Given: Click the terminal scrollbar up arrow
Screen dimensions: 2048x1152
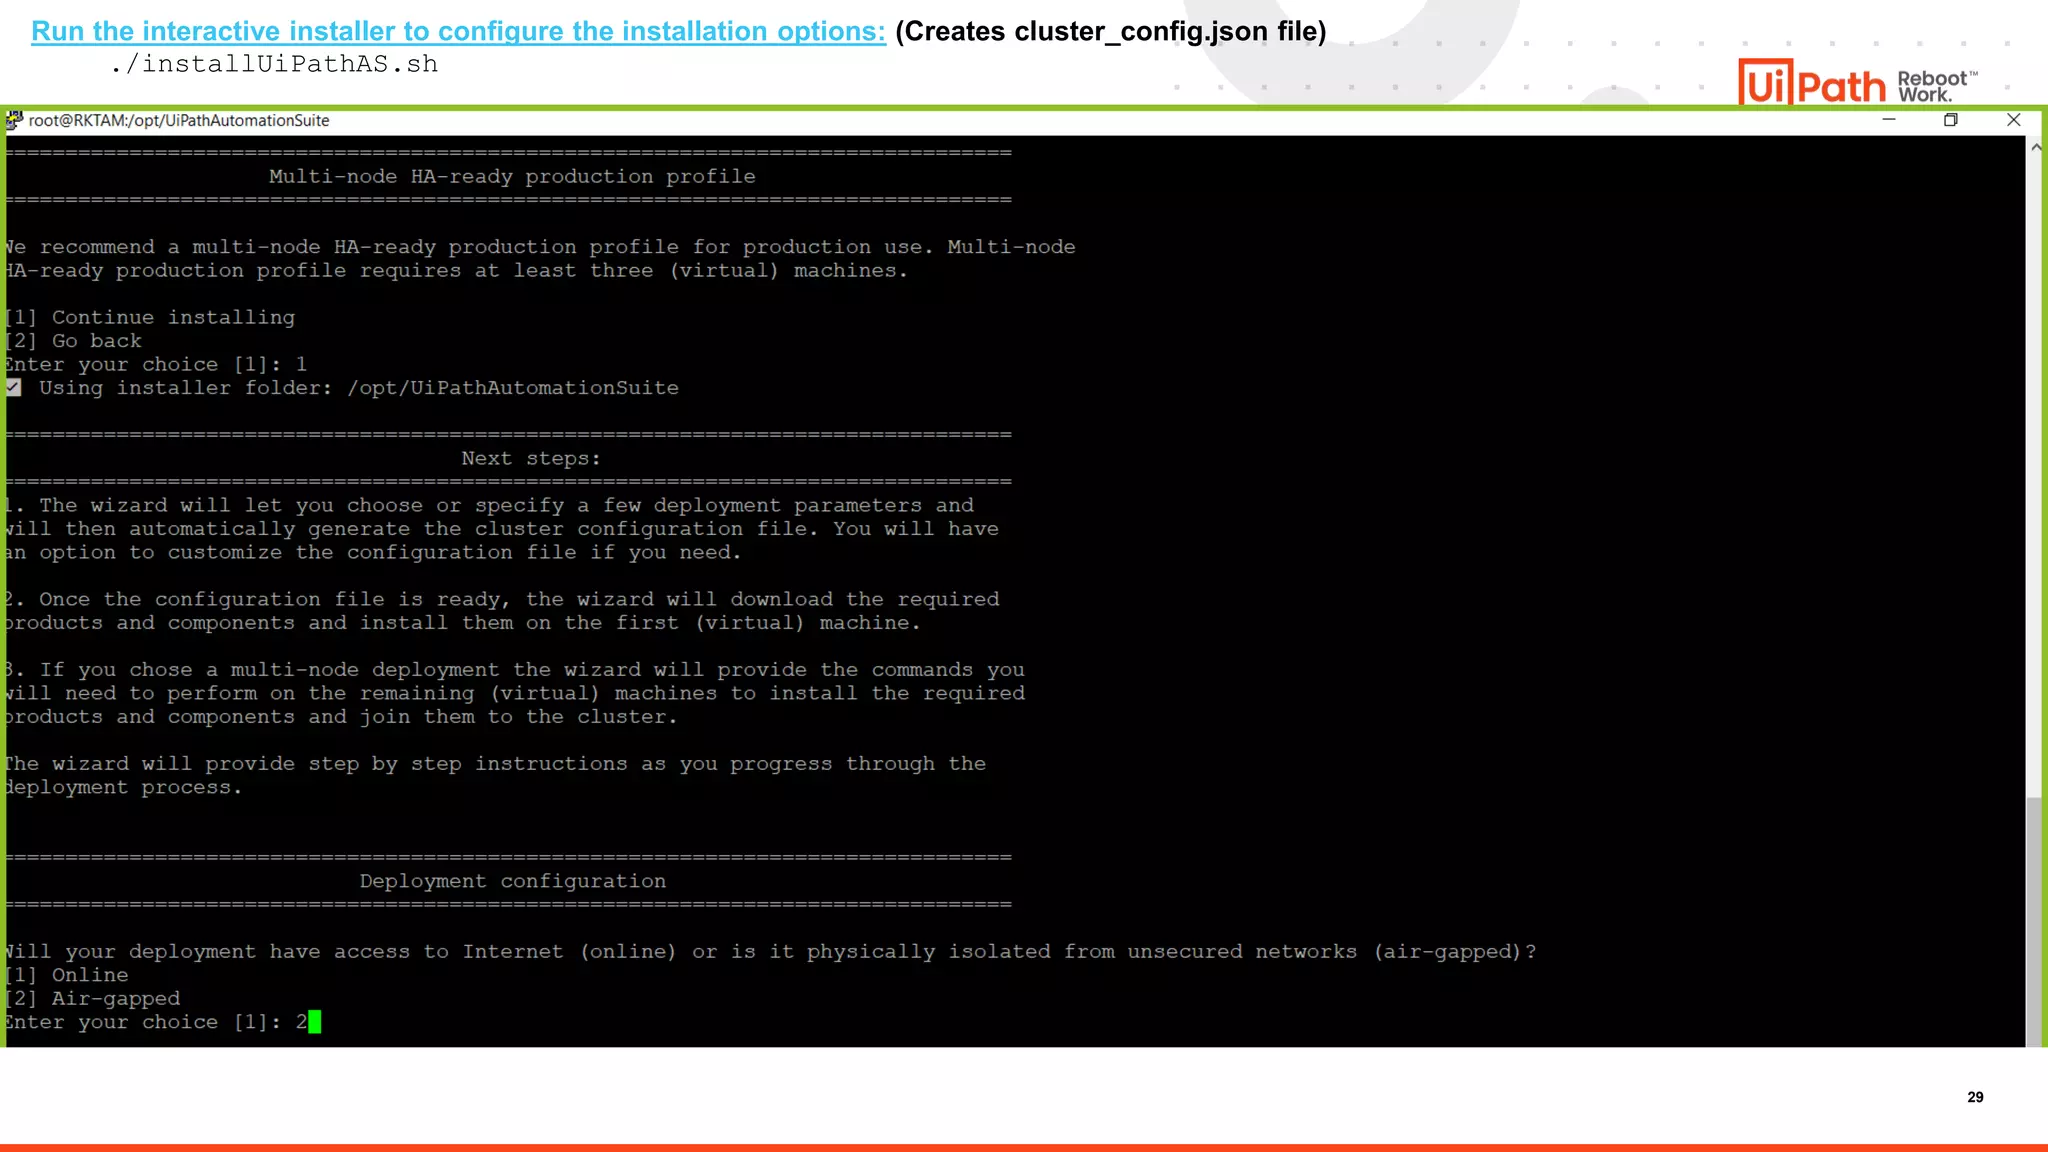Looking at the screenshot, I should (2036, 147).
